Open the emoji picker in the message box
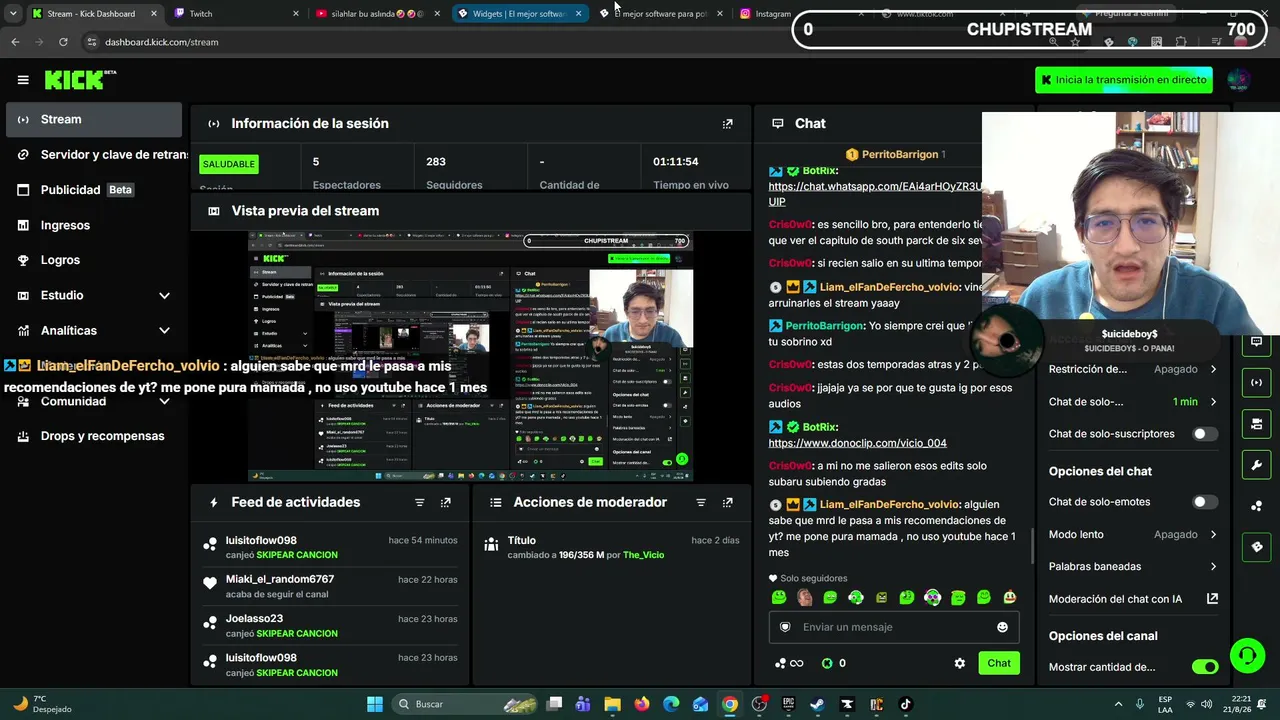1280x720 pixels. [x=1002, y=627]
